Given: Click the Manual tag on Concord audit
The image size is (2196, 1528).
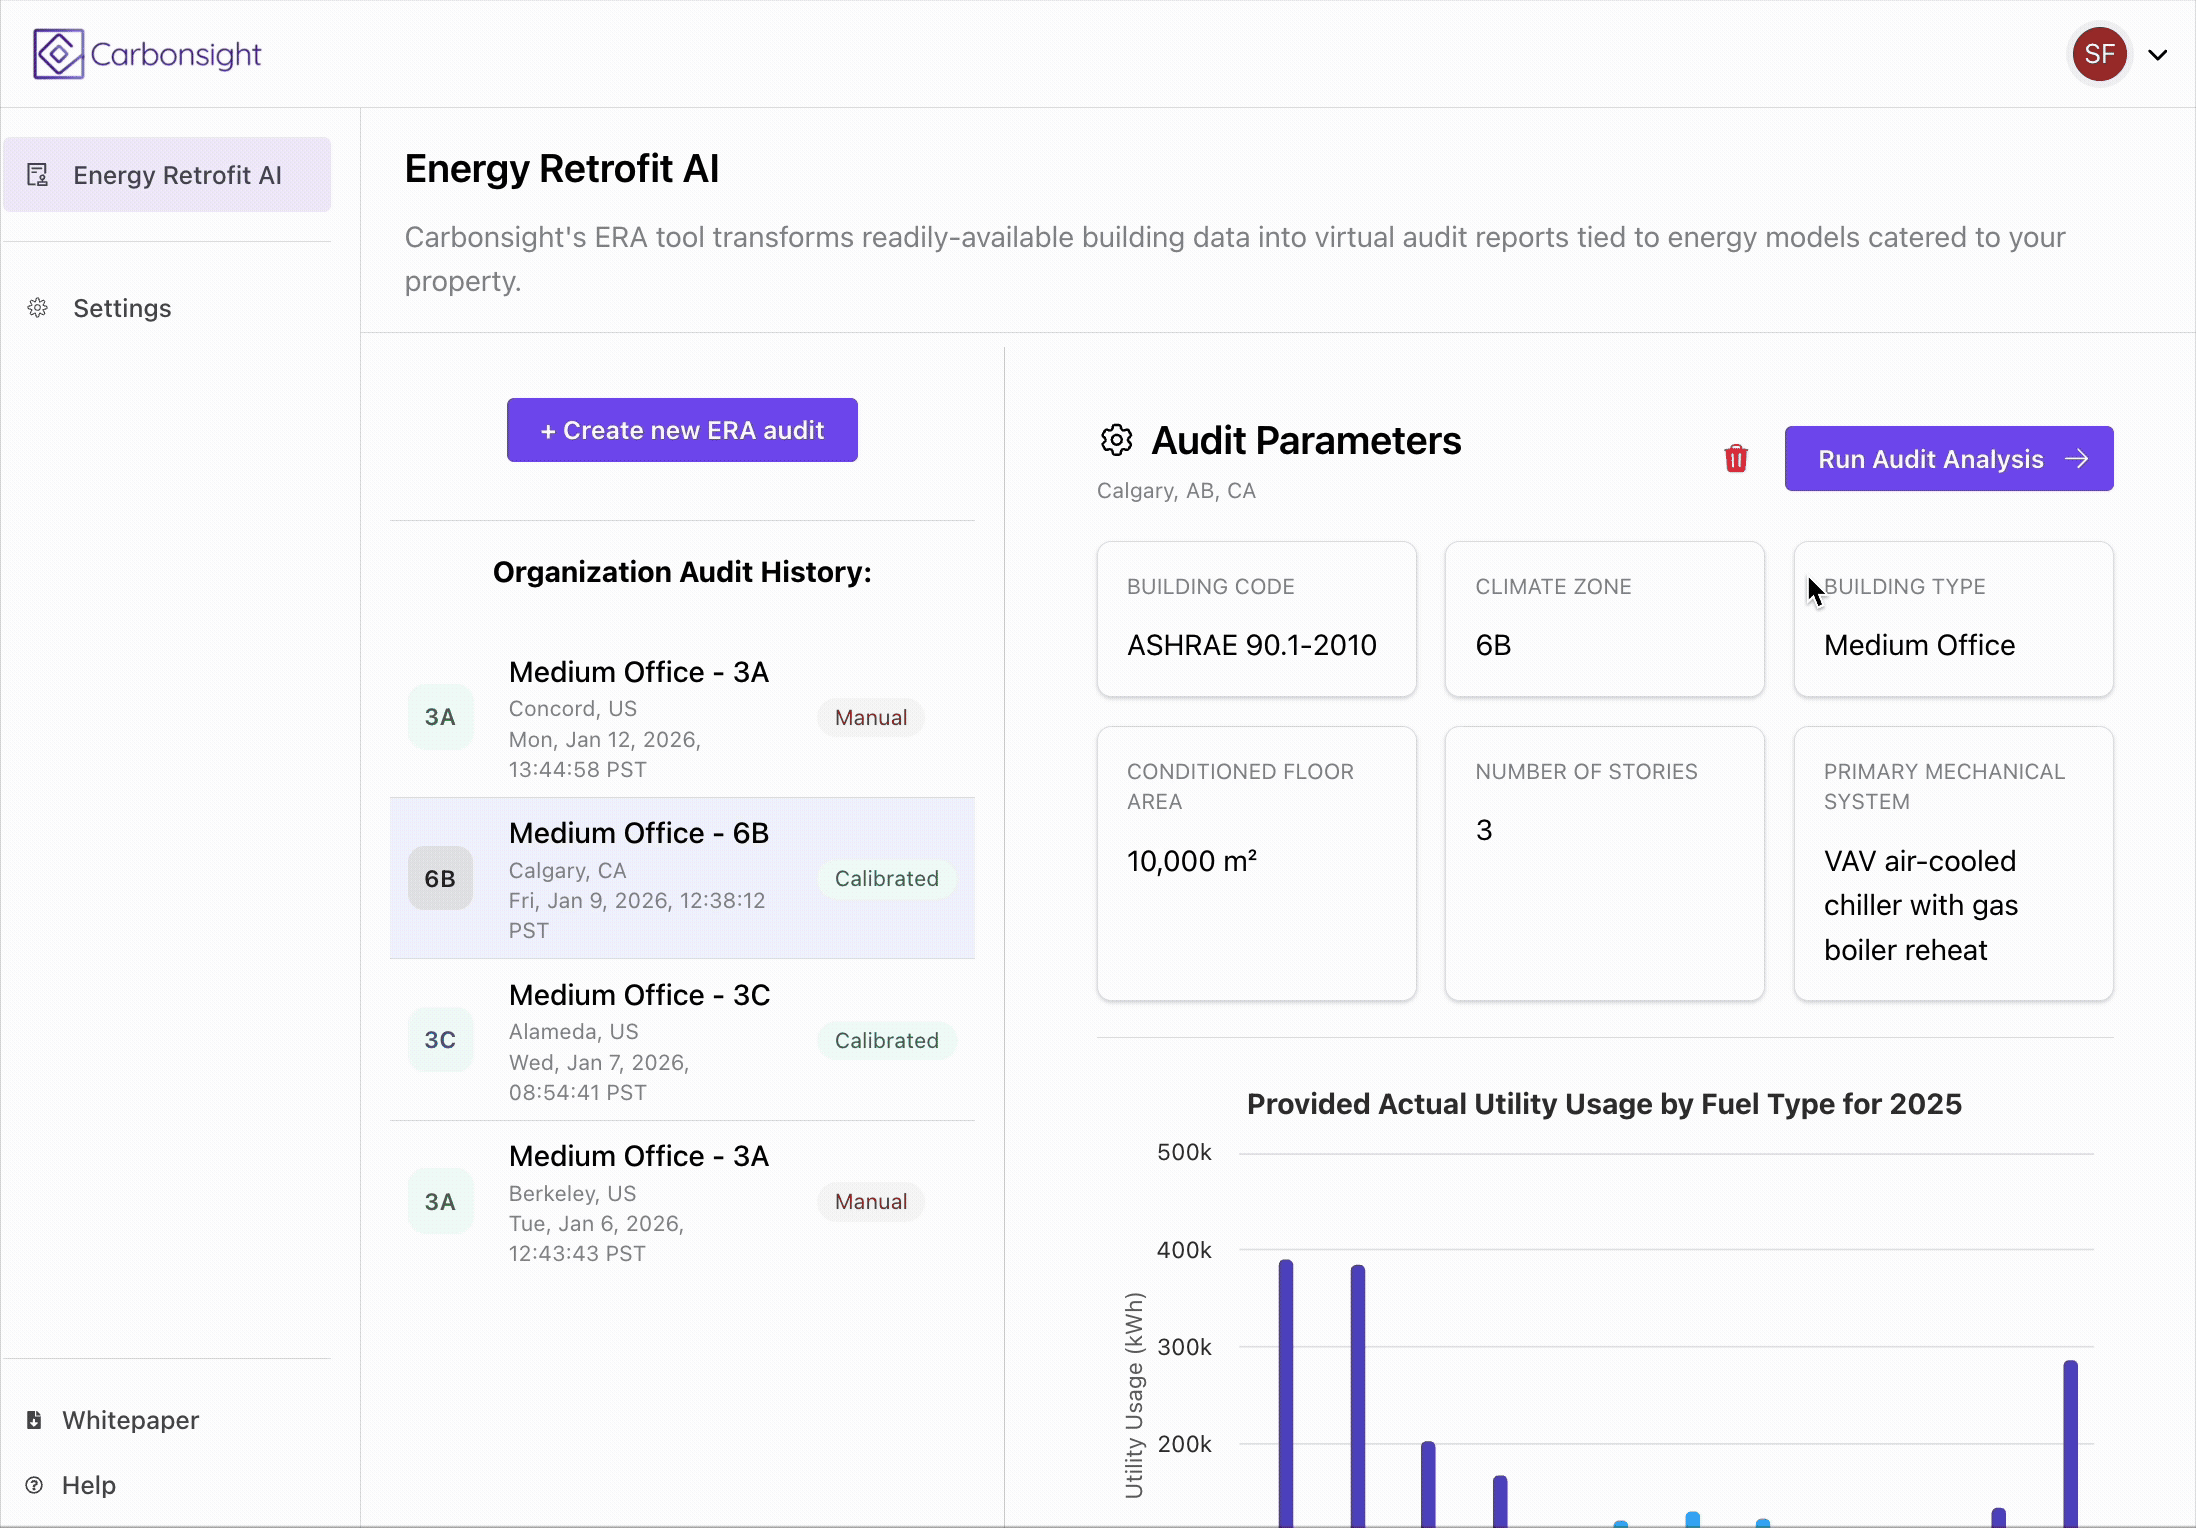Looking at the screenshot, I should pos(870,718).
